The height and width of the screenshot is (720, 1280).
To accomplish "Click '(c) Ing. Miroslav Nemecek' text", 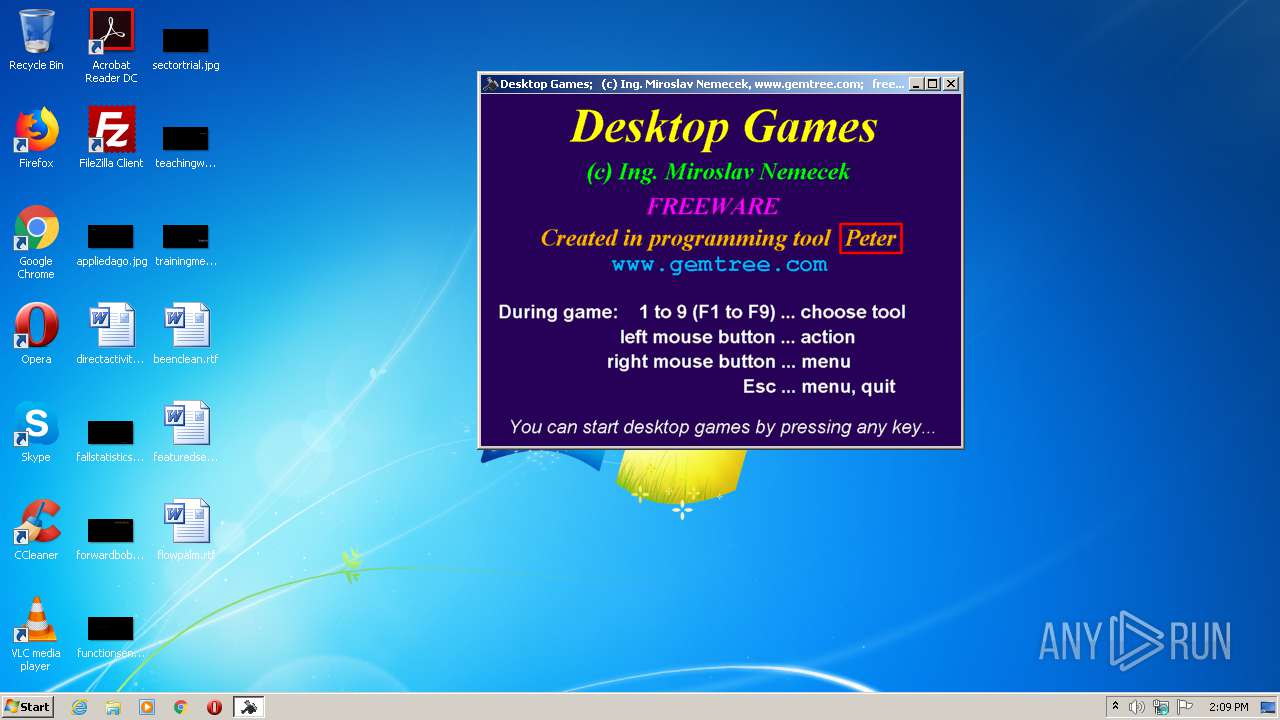I will coord(719,172).
